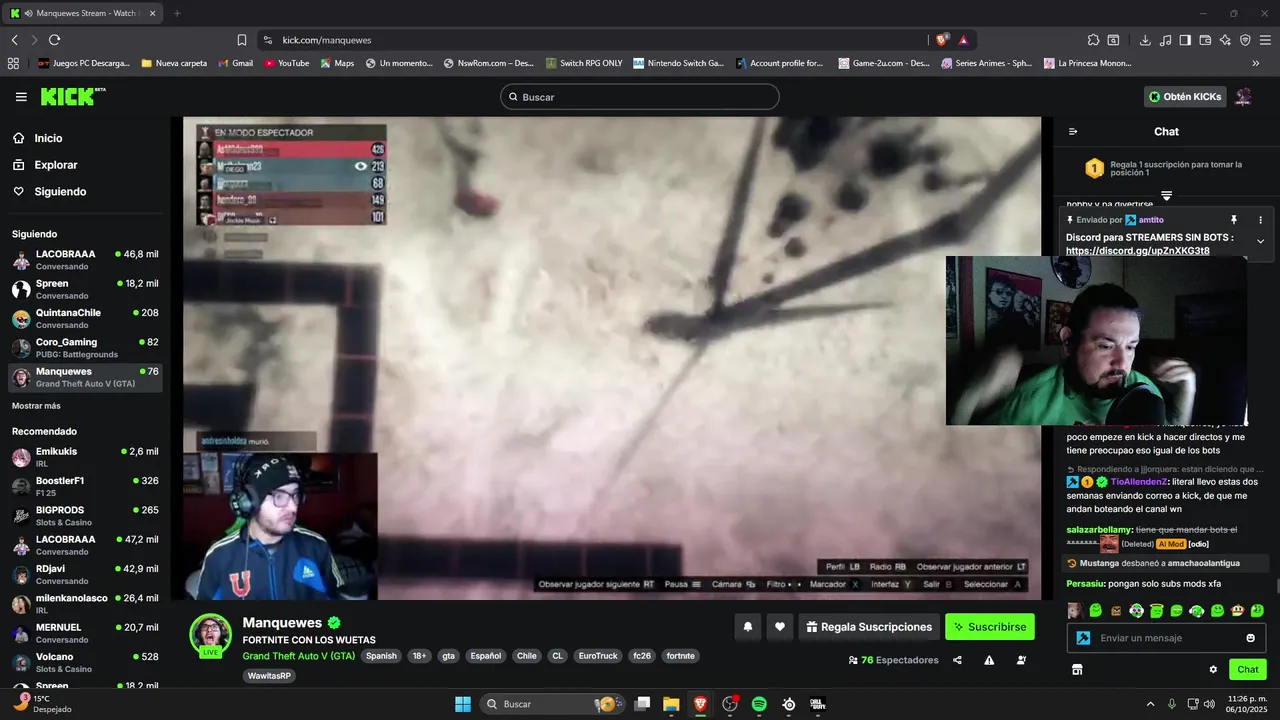Screen dimensions: 1280x720
Task: Open BoostlerF1 recommended channel
Action: [85, 486]
